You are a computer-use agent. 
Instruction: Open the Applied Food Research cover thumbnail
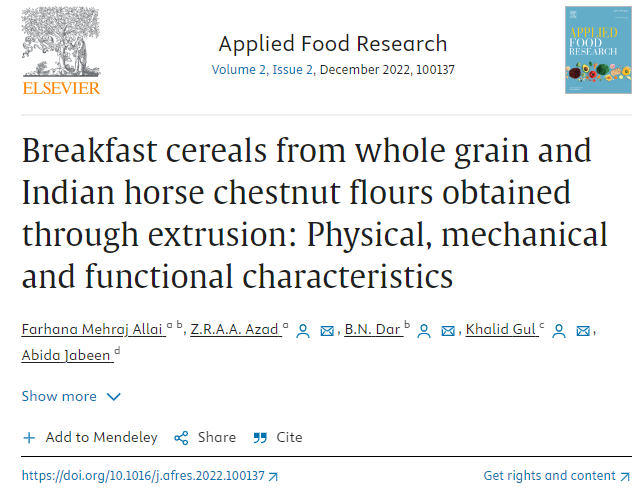[598, 50]
